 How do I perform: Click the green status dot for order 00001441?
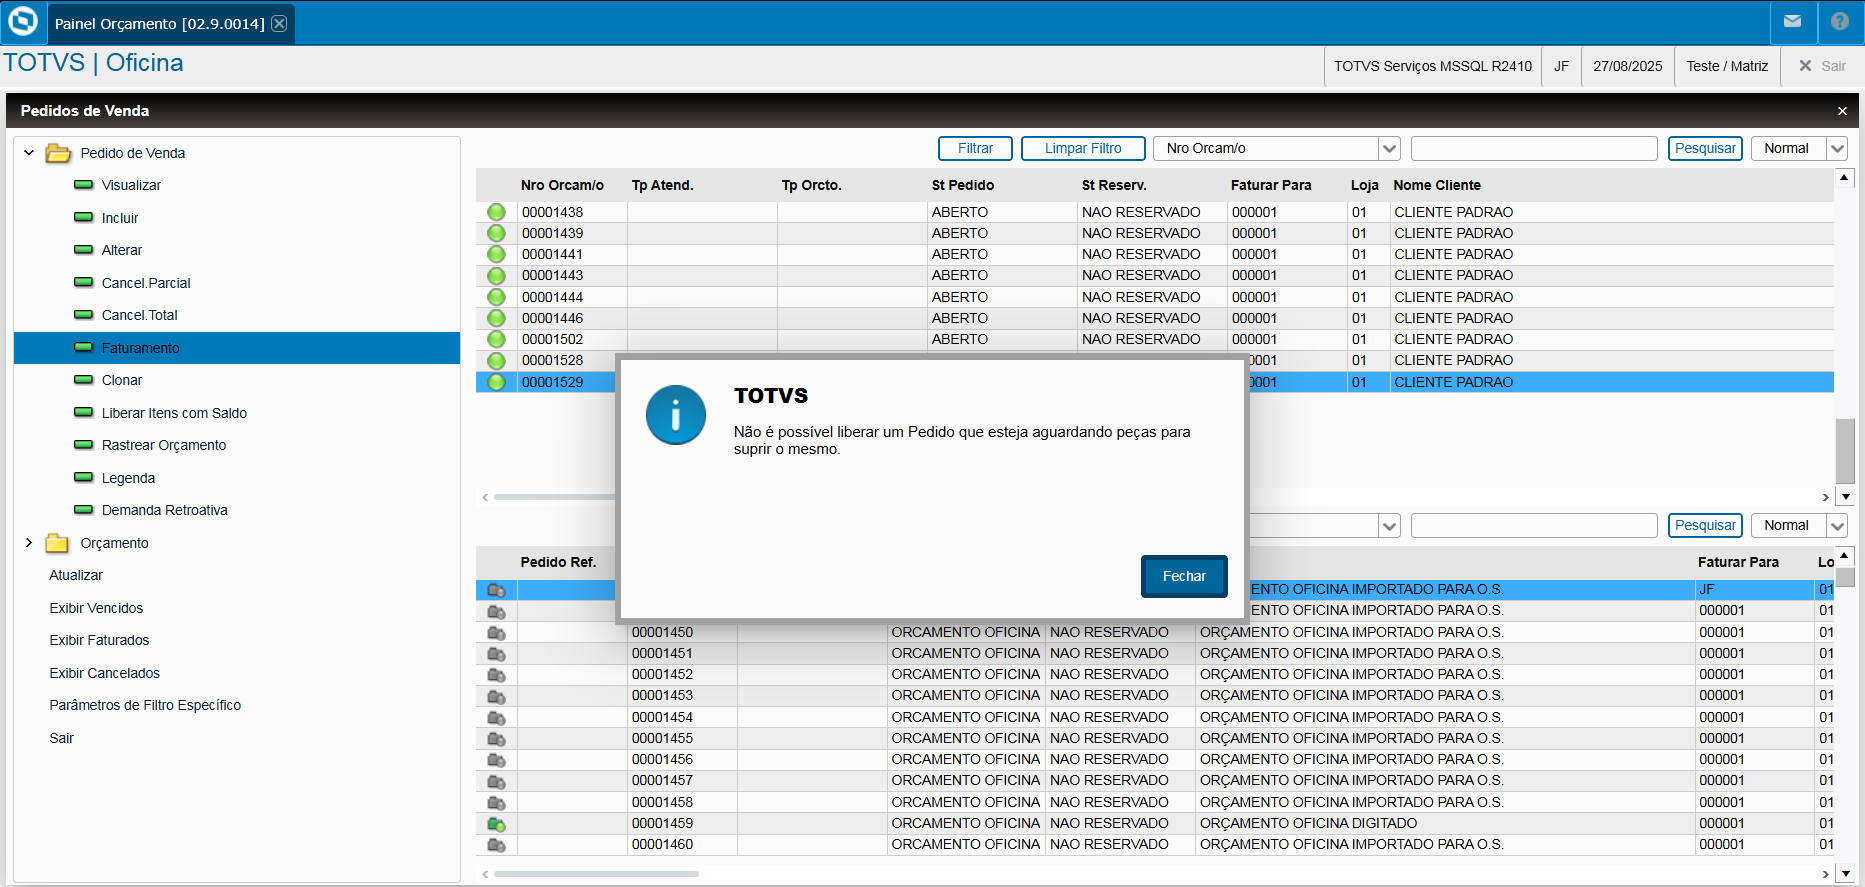pos(496,254)
